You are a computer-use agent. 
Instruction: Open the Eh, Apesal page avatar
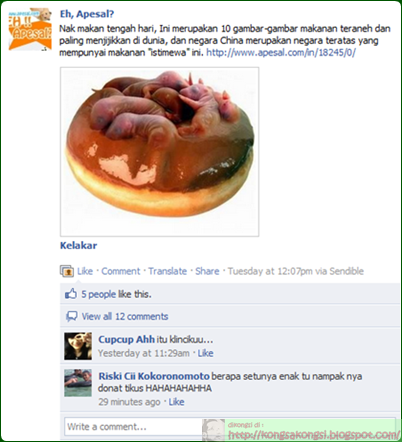[x=30, y=29]
